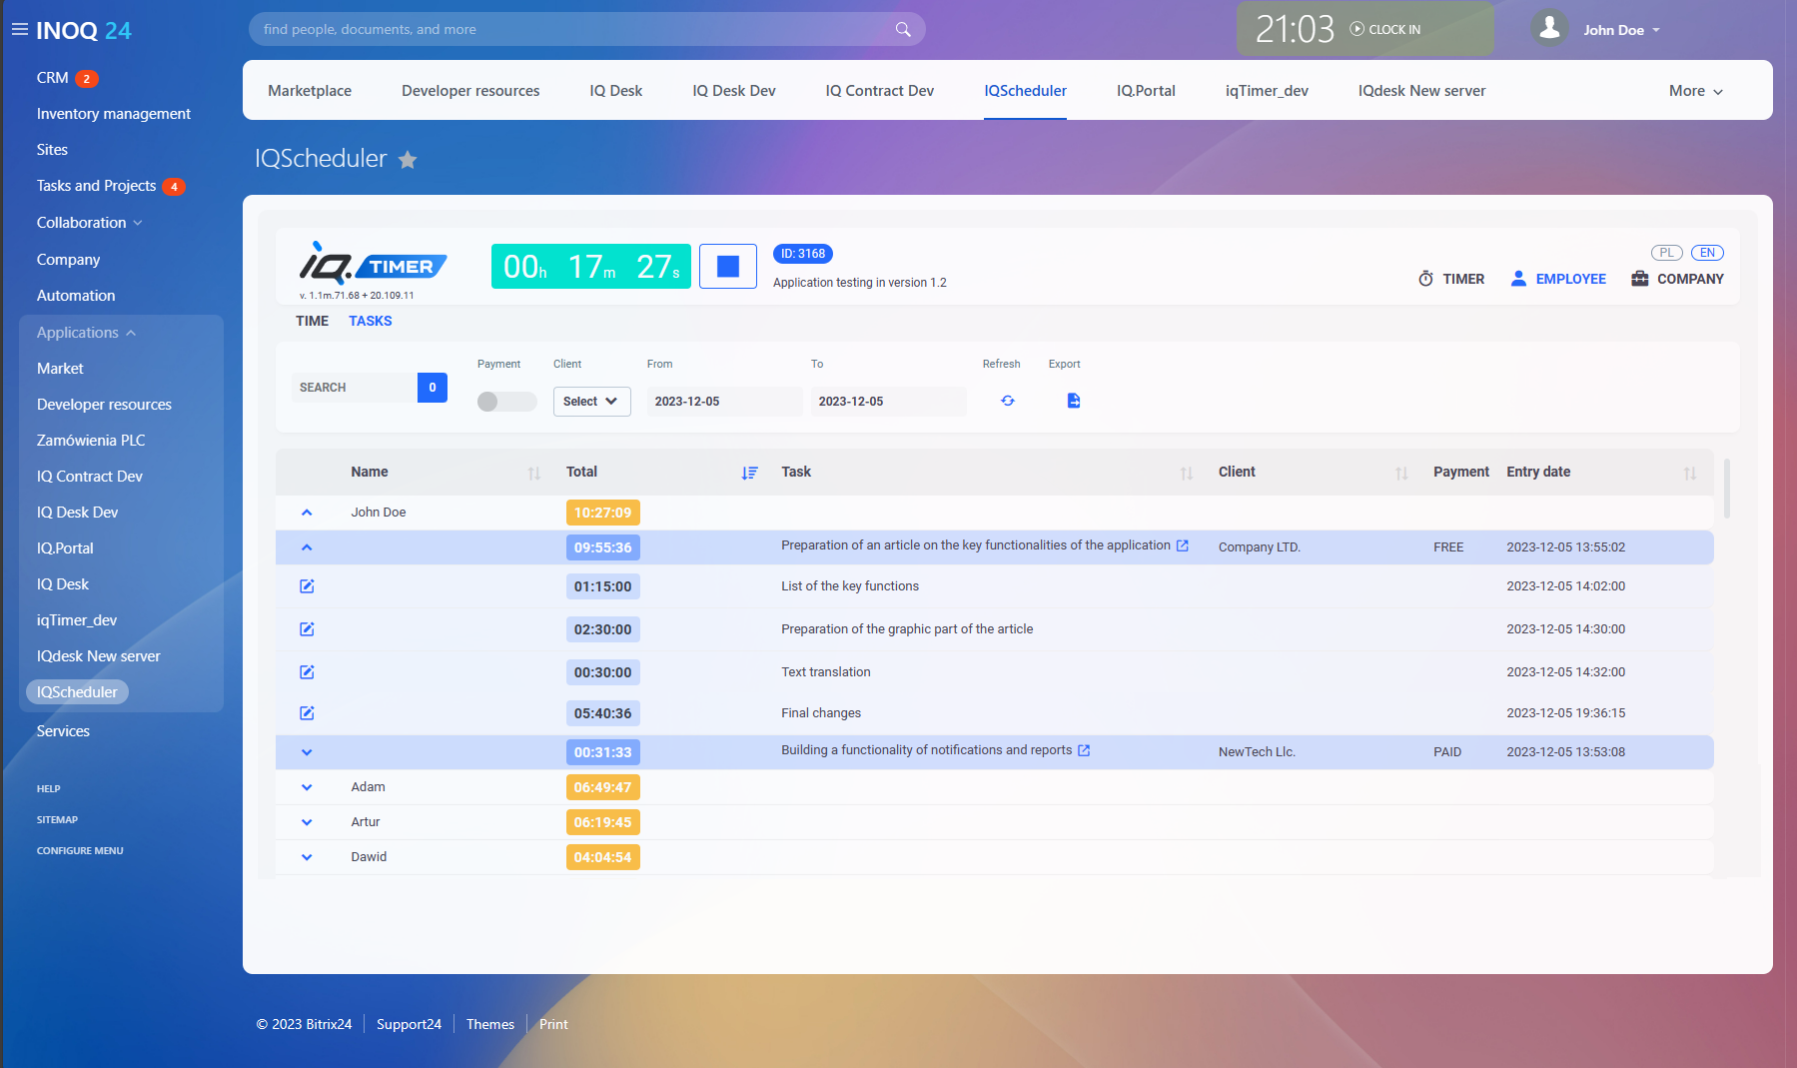Sort table by Total column
1797x1068 pixels.
click(x=749, y=473)
